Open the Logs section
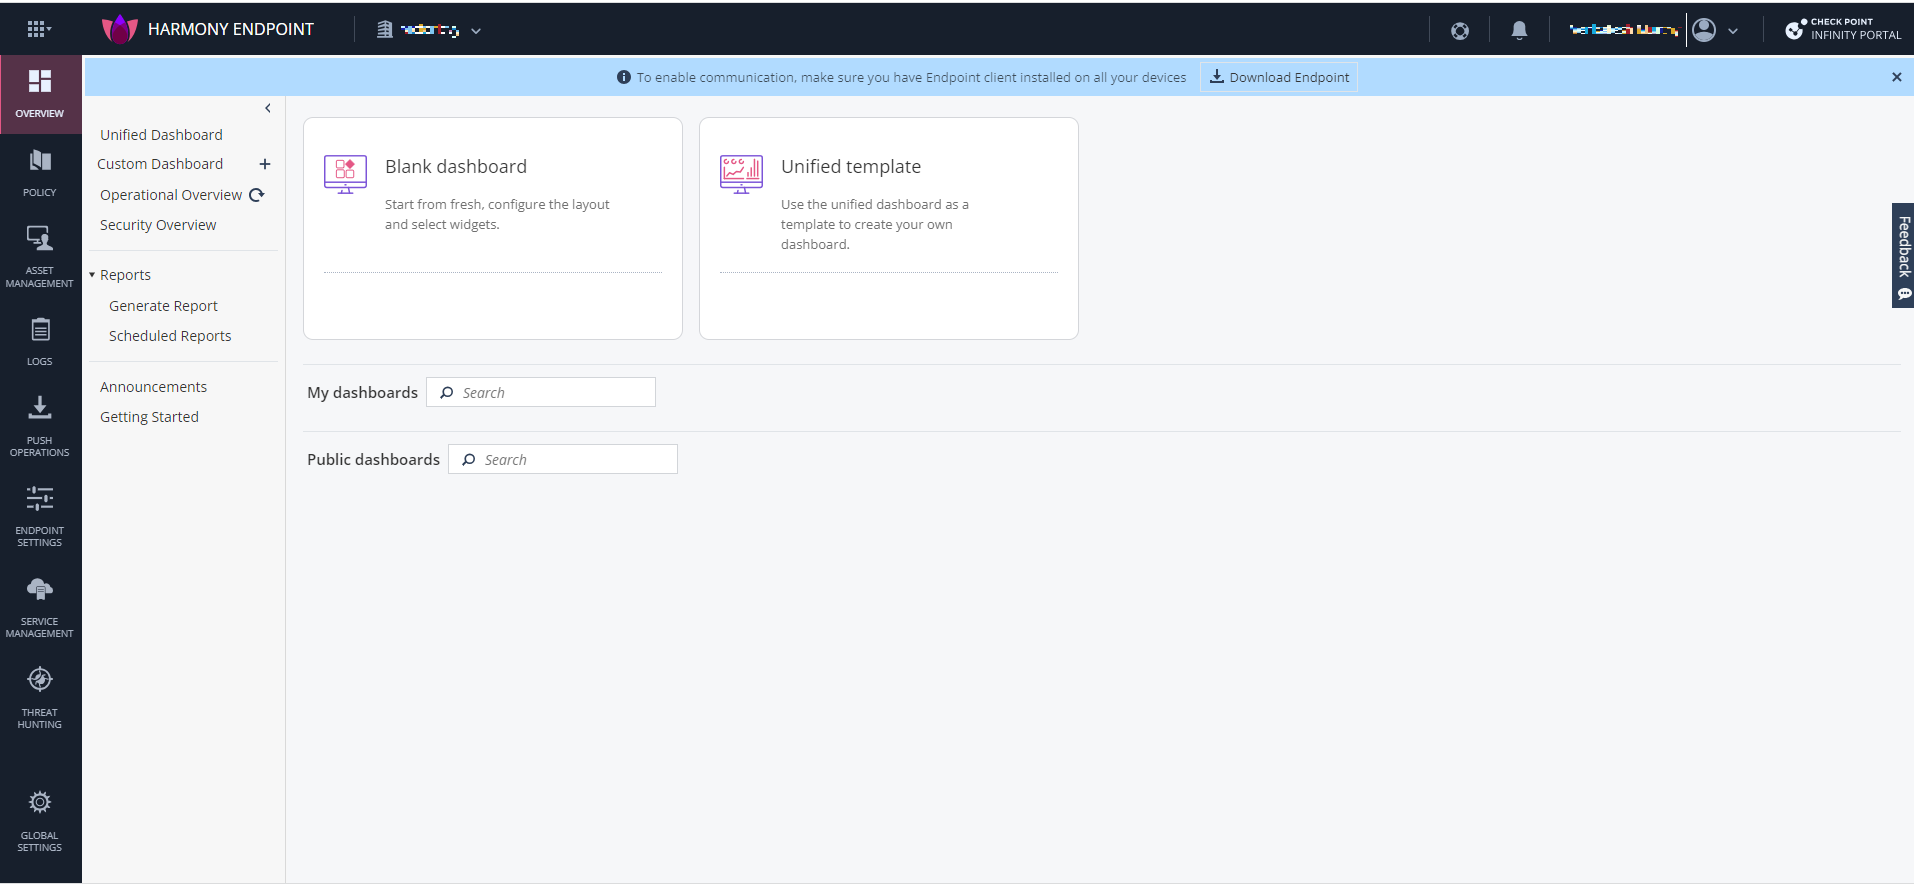Image resolution: width=1914 pixels, height=884 pixels. pos(40,341)
